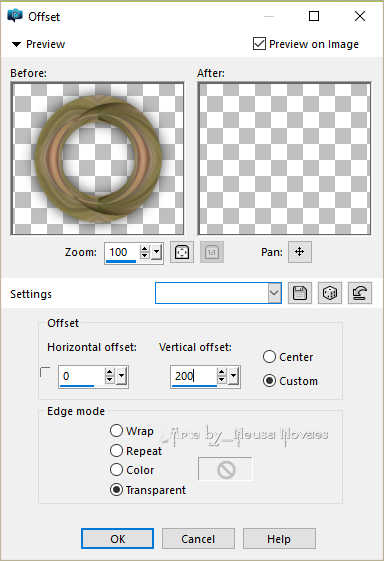
Task: Uncheck the Preview on Image checkbox
Action: [259, 44]
